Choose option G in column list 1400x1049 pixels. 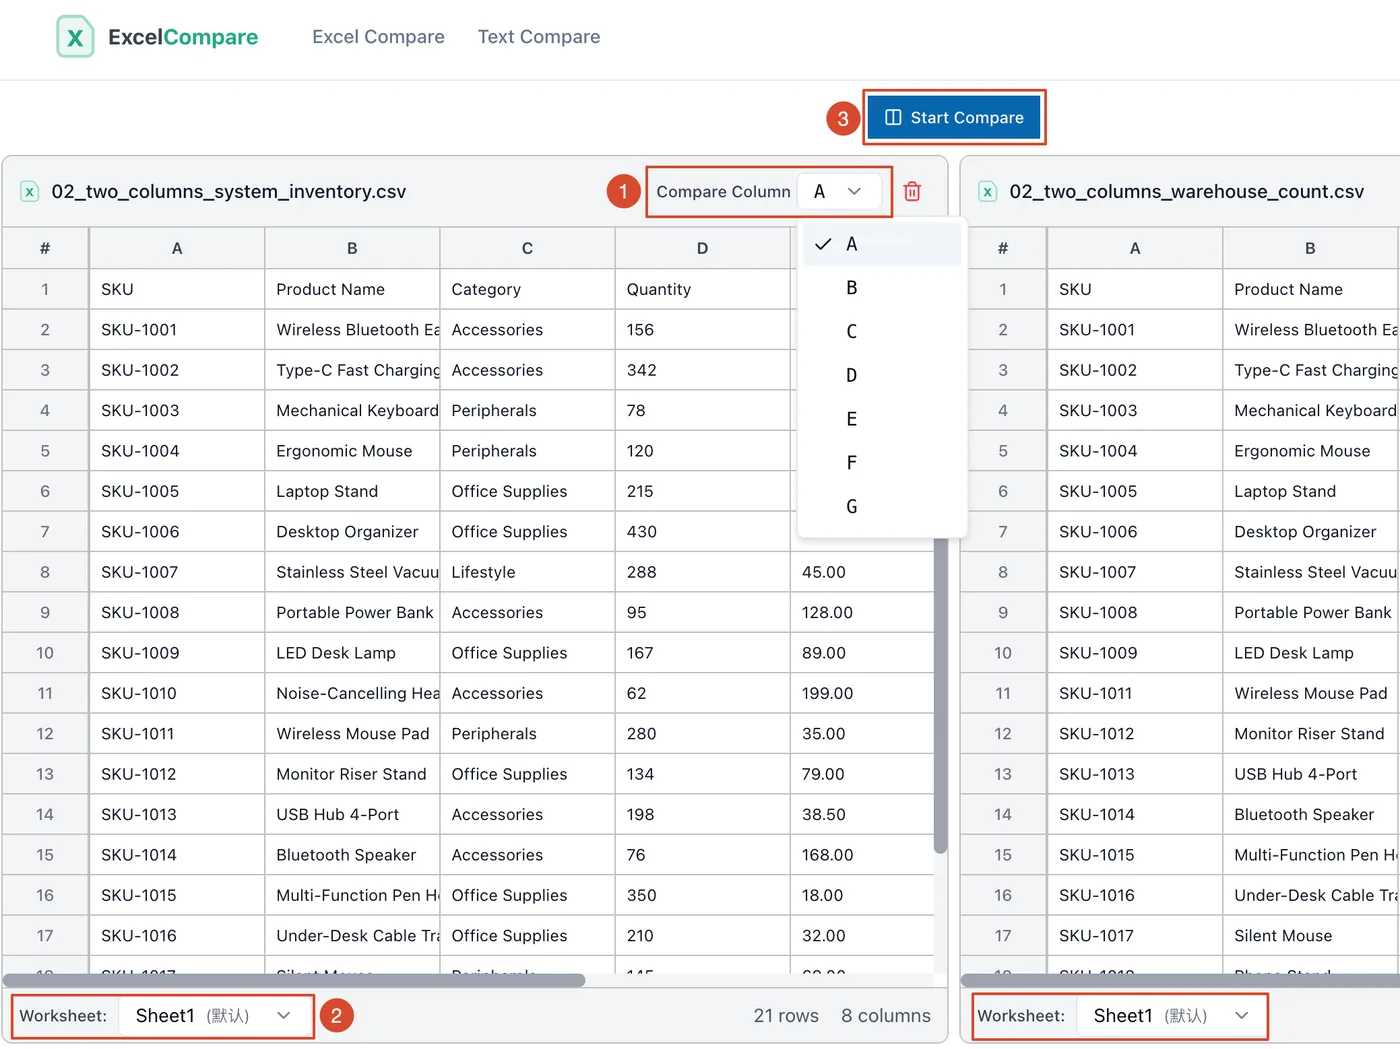click(882, 507)
